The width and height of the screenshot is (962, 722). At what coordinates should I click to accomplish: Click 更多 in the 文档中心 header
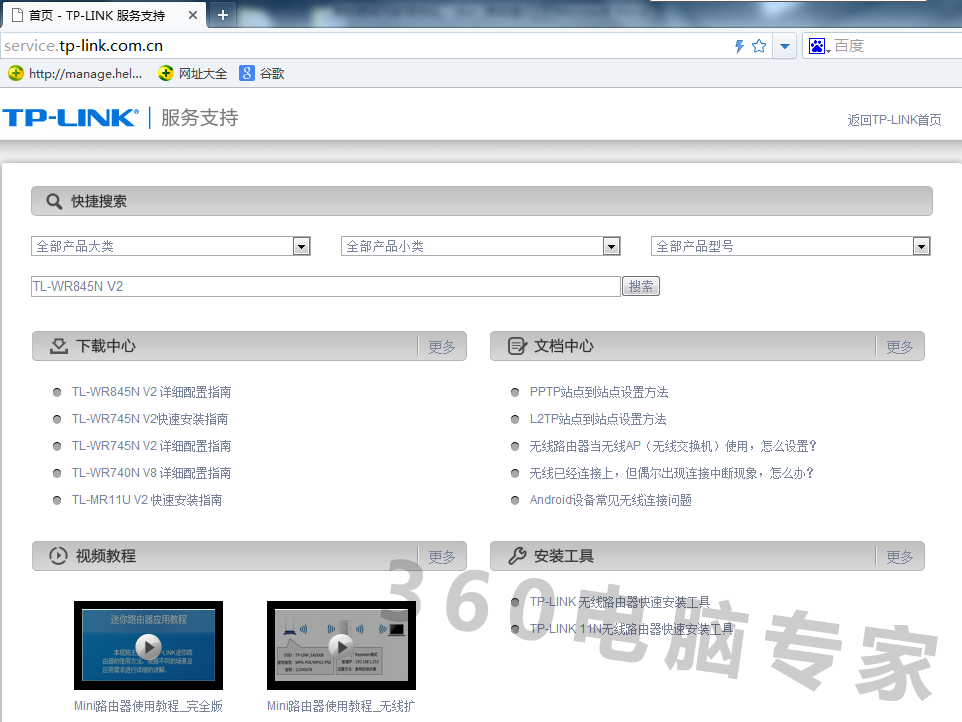(x=899, y=347)
